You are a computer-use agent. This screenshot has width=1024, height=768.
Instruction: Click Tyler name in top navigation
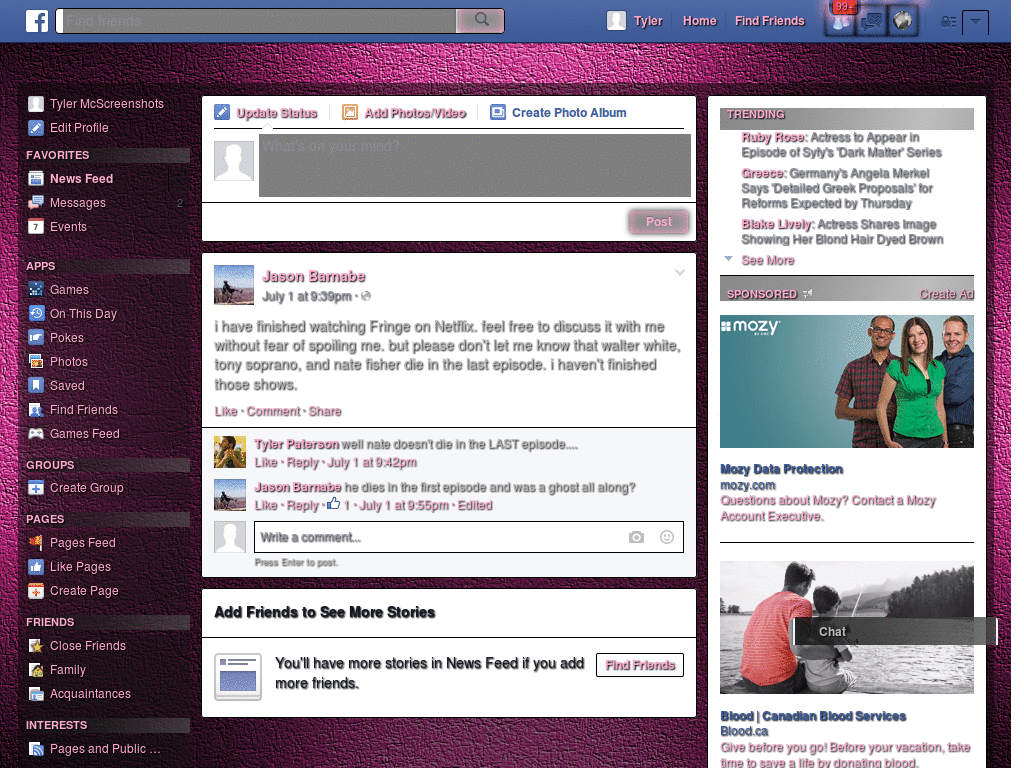[648, 21]
